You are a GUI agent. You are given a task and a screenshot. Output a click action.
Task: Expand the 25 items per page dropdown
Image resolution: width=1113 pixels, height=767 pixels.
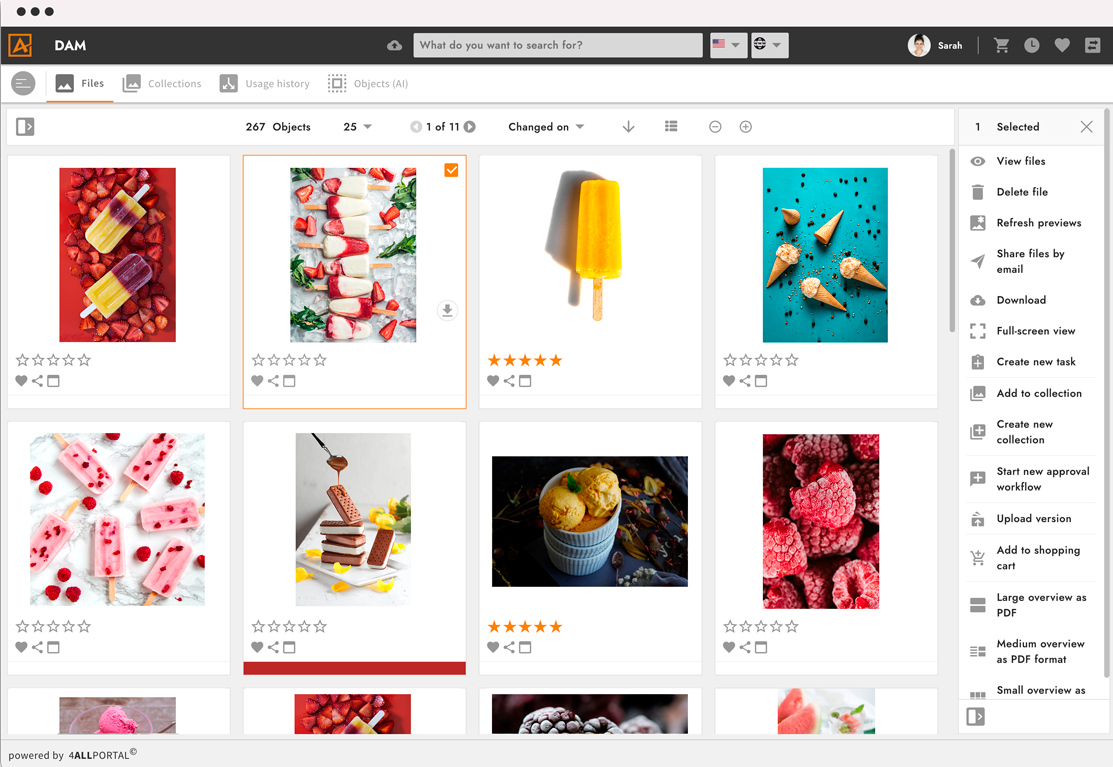[x=357, y=127]
